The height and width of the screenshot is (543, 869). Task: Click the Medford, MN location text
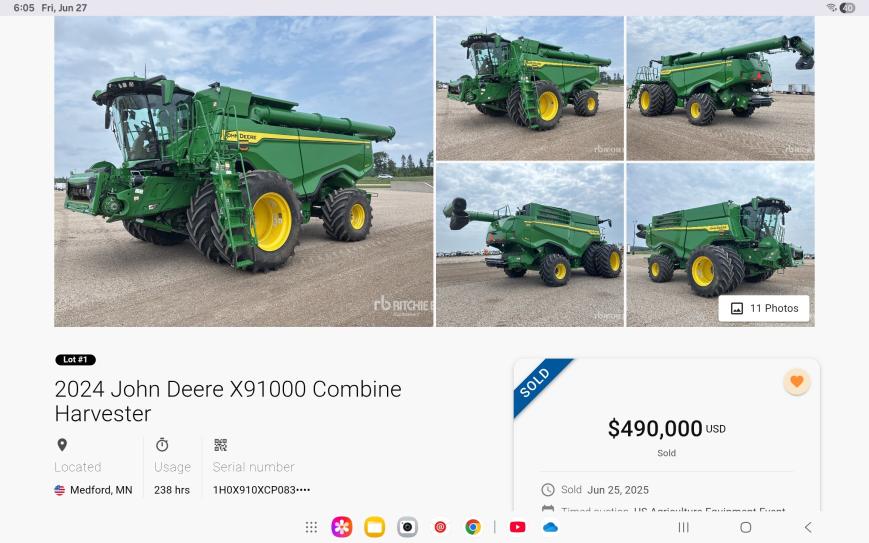101,490
